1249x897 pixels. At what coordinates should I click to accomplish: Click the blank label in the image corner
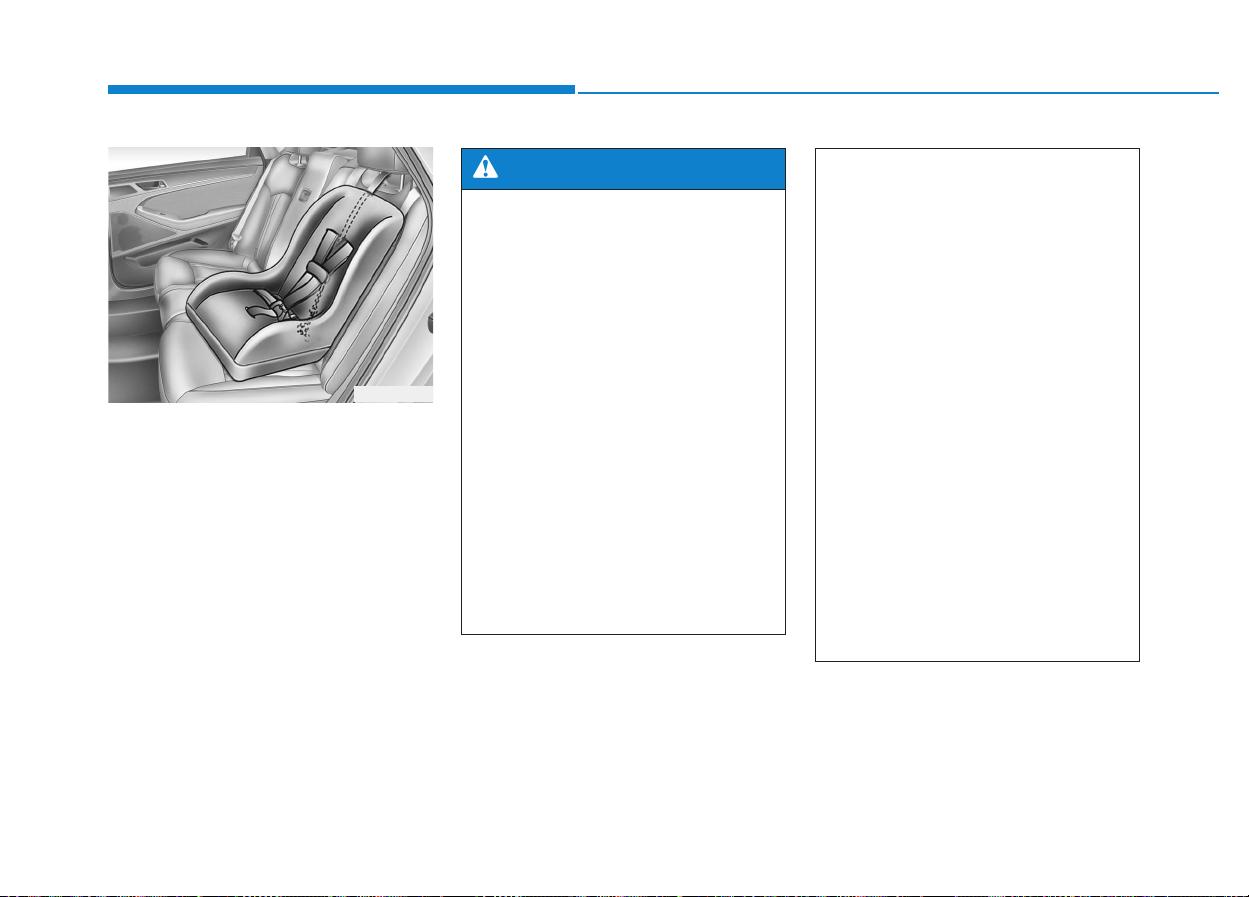click(x=393, y=394)
